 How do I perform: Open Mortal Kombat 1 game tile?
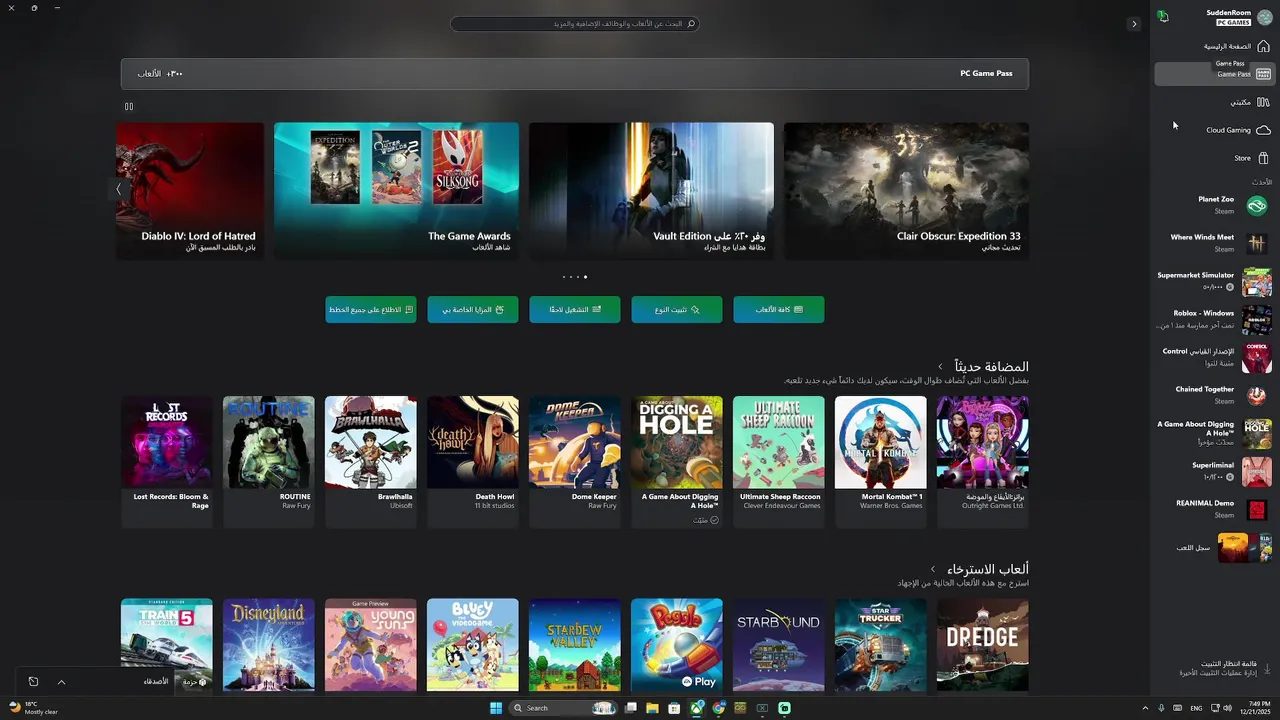tap(881, 461)
